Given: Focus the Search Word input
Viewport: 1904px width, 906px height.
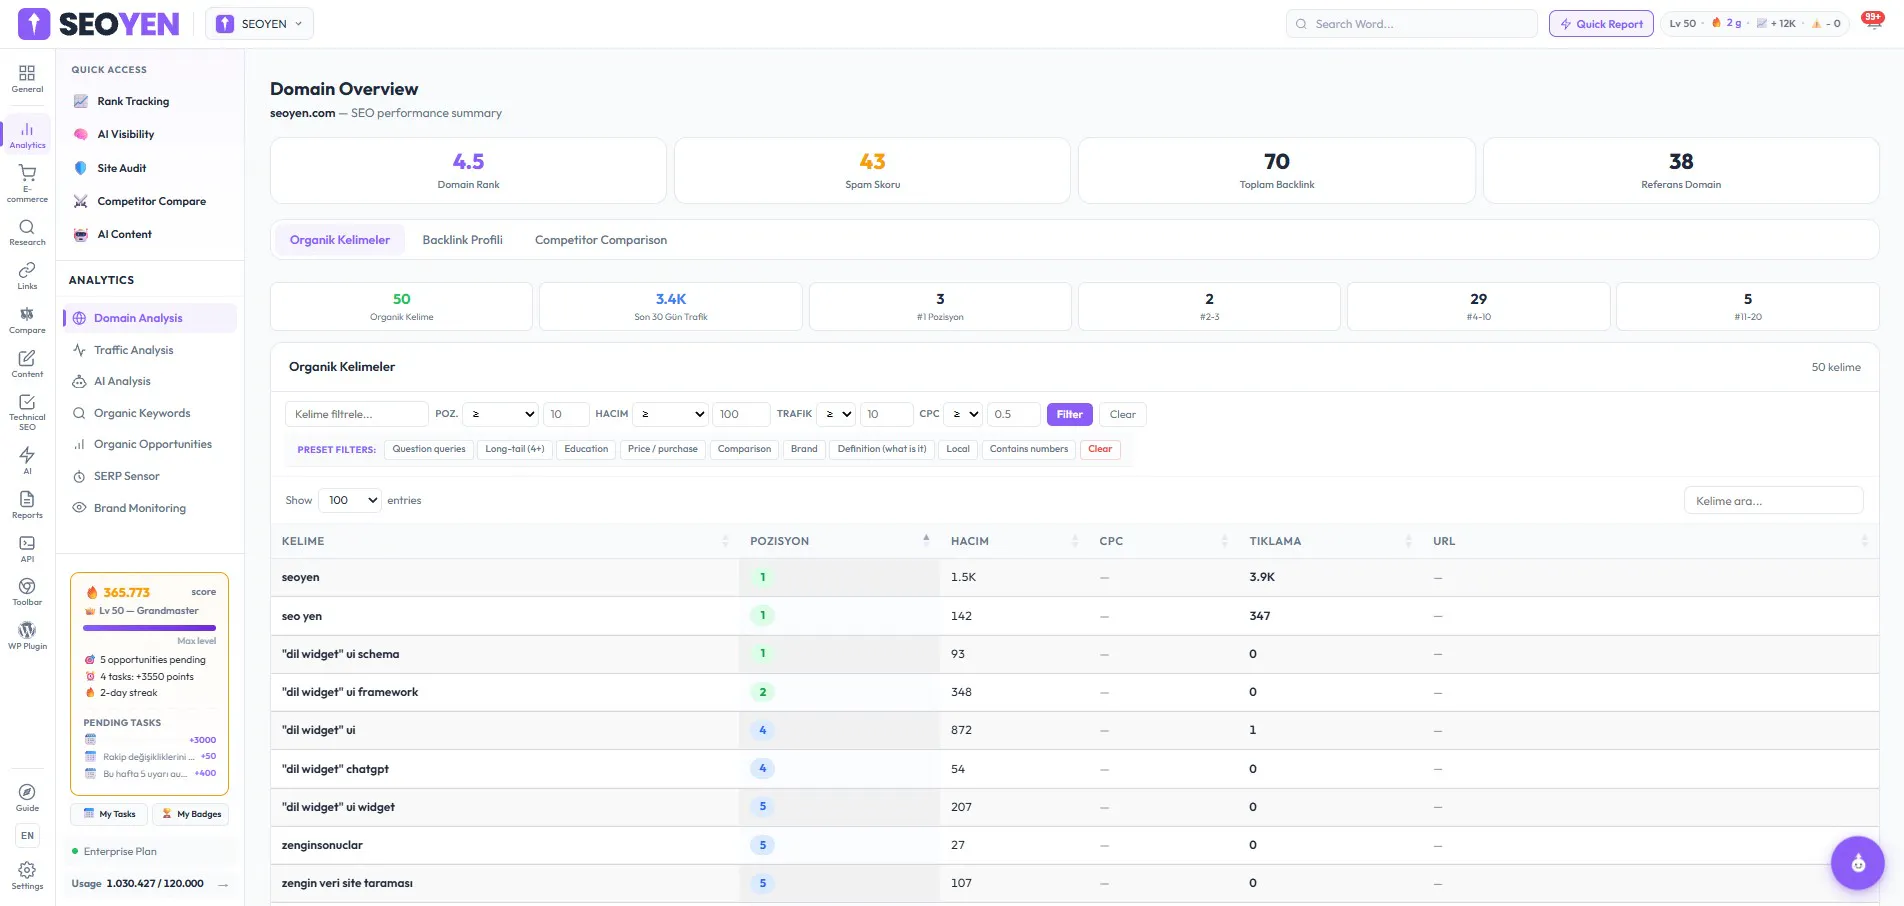Looking at the screenshot, I should [x=1411, y=24].
